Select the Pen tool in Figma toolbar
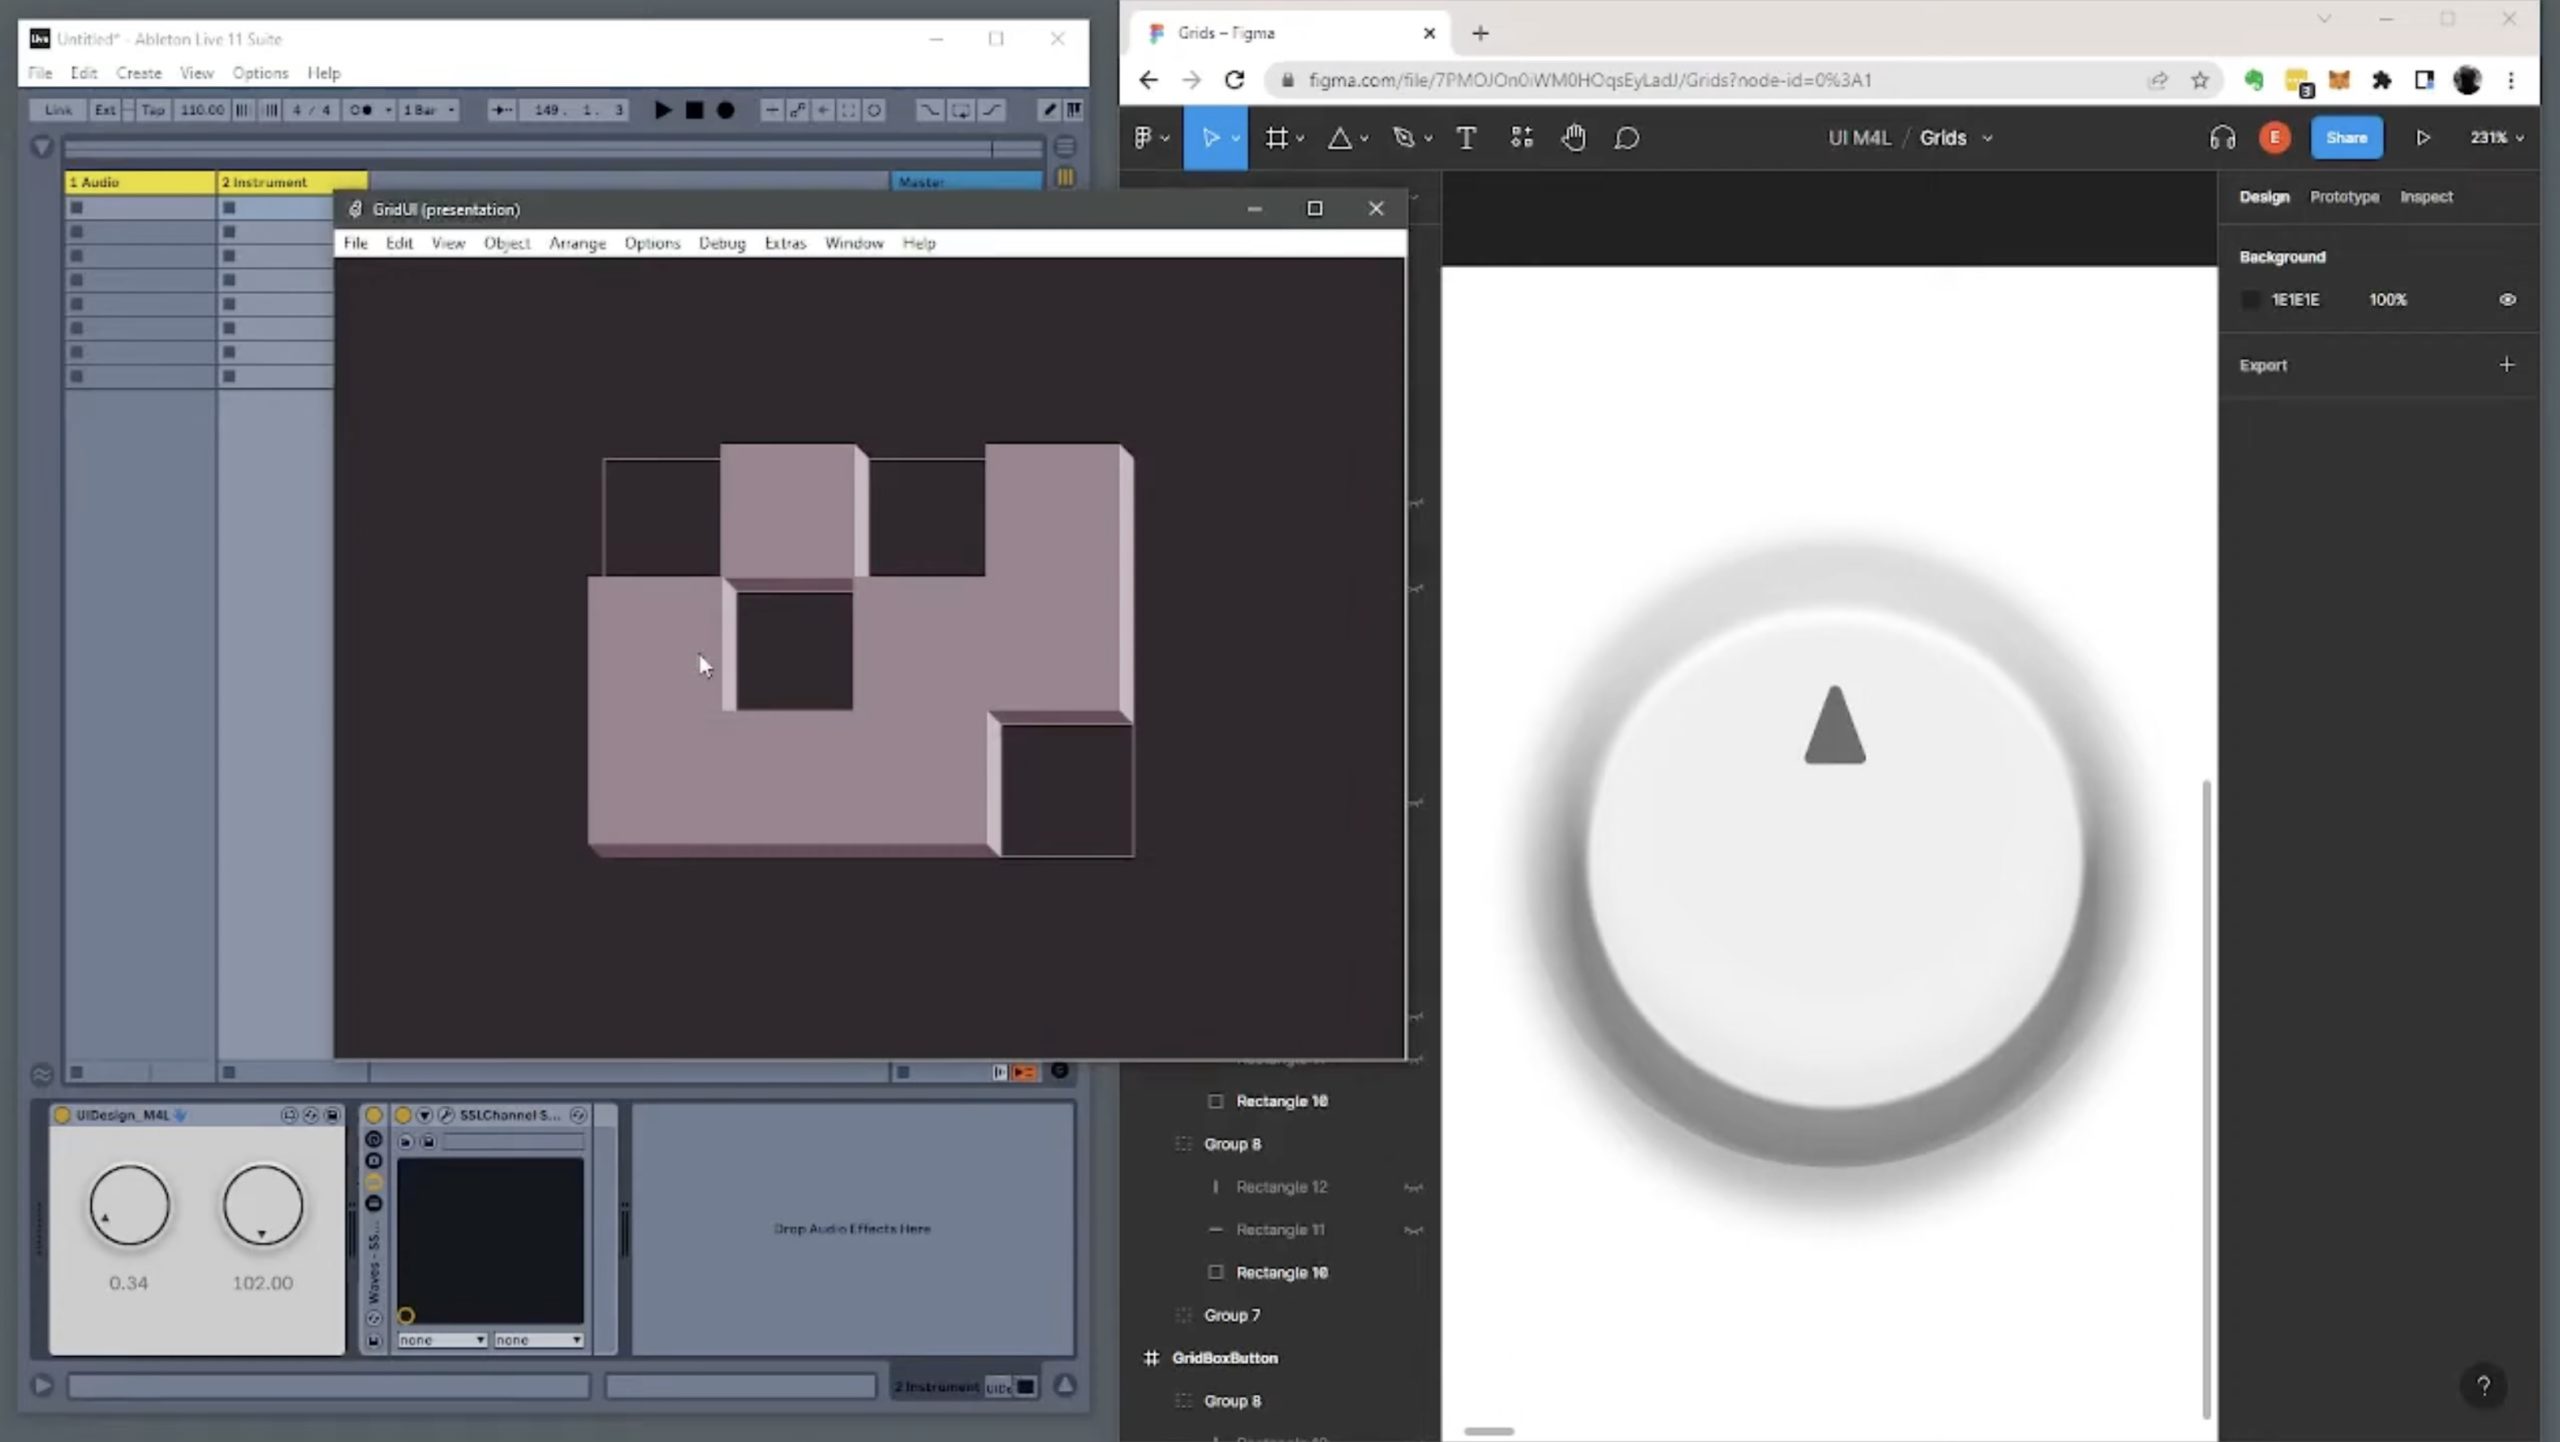The image size is (2560, 1442). 1405,137
